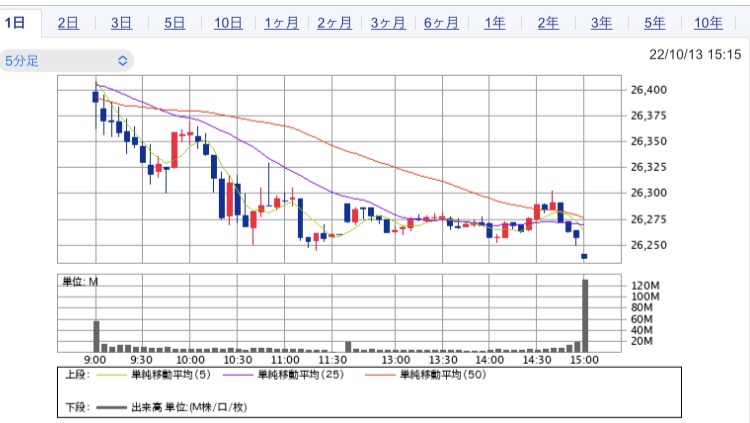Click the 単純移動平均(25) legend entry
The image size is (750, 423).
click(x=301, y=375)
